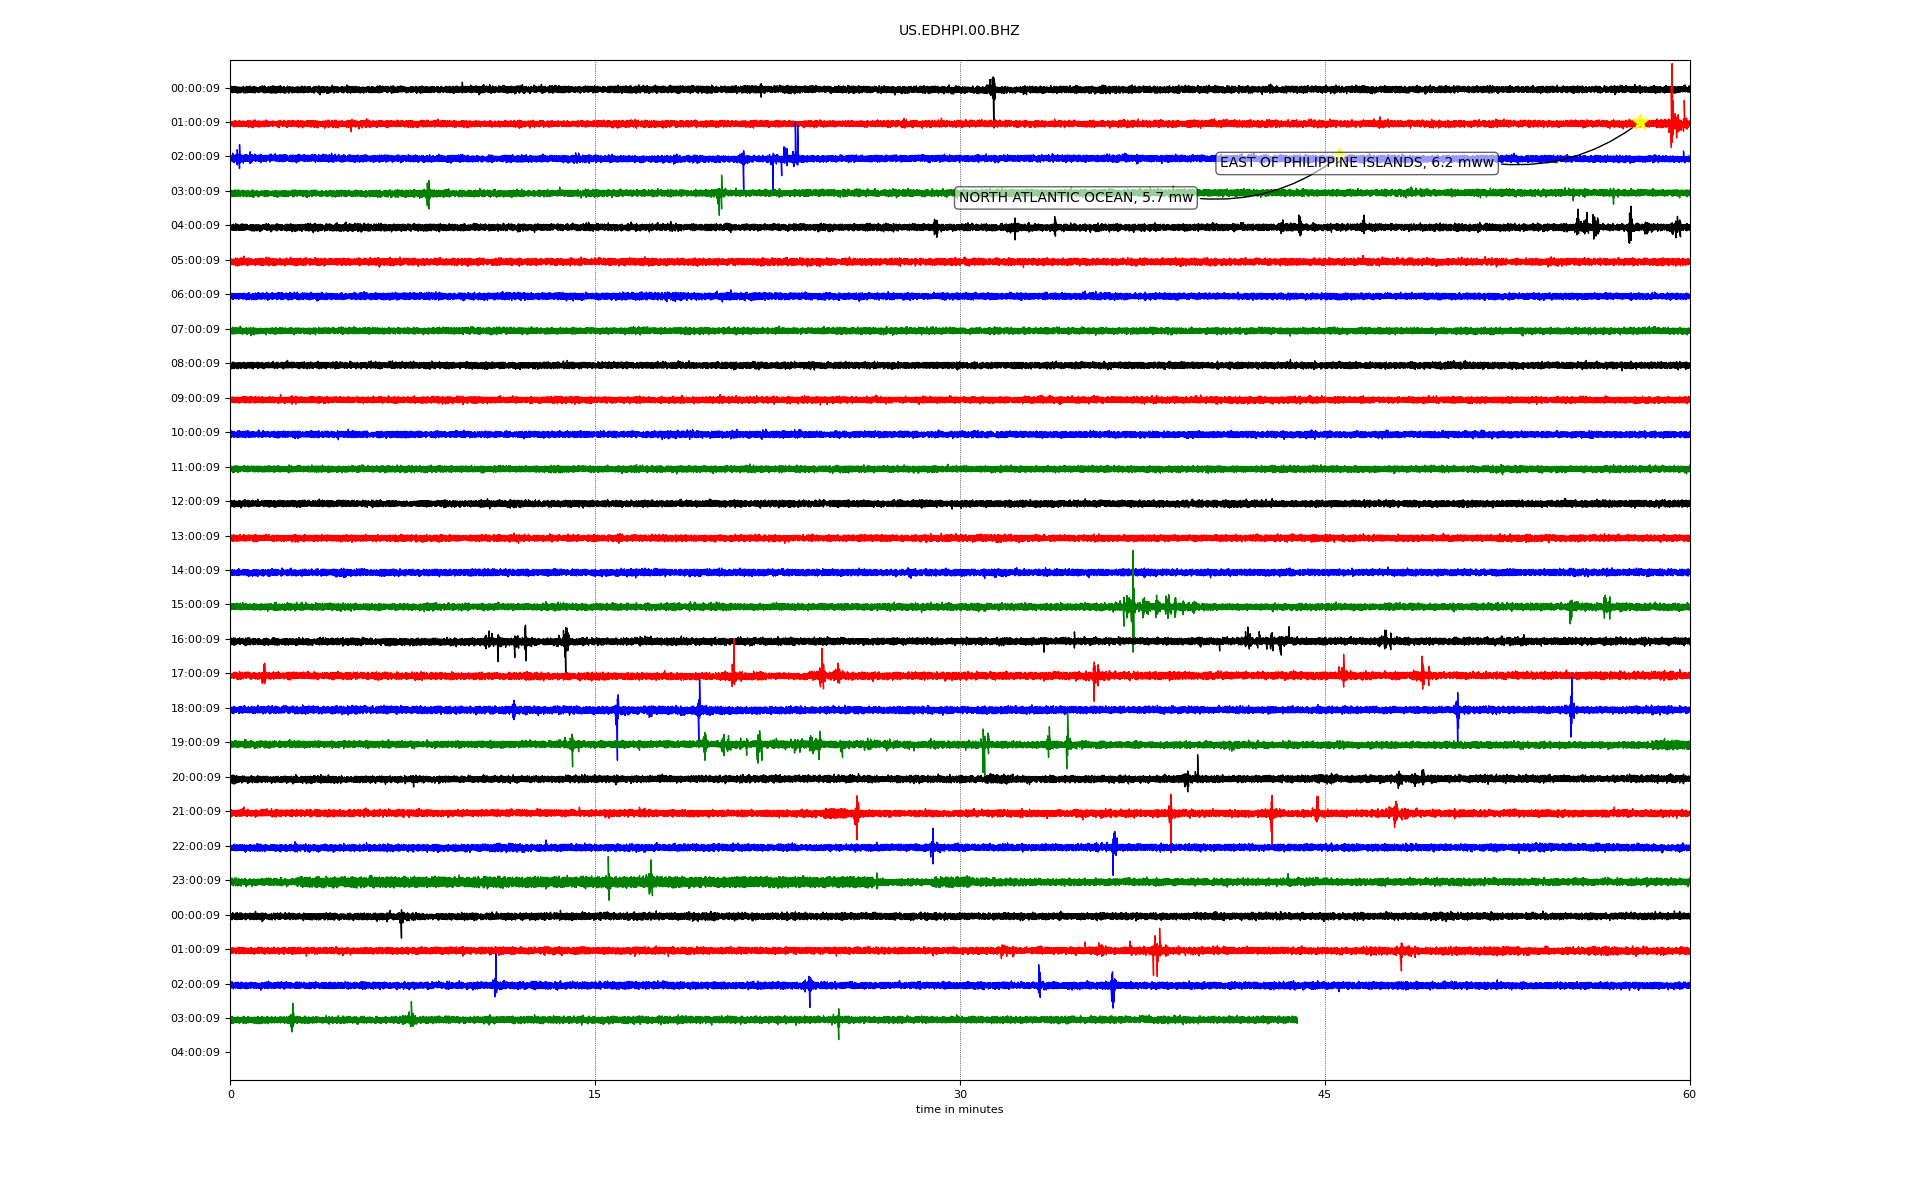Choose the 20:00:09 time label
The height and width of the screenshot is (1200, 1920).
(195, 778)
